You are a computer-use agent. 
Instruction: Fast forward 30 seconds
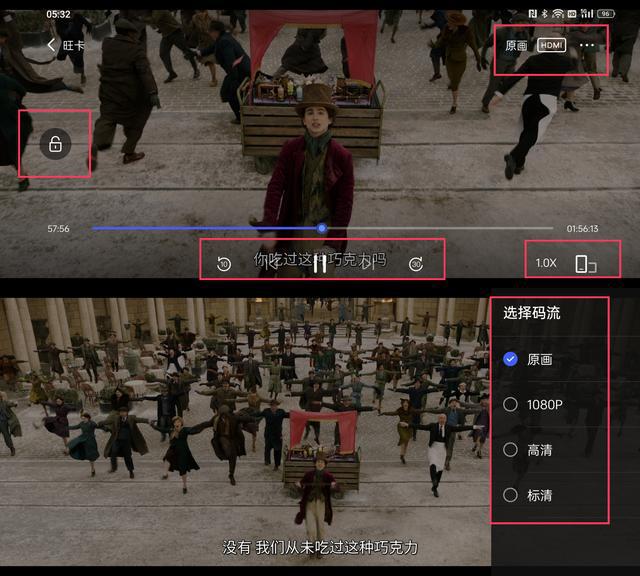pos(416,264)
